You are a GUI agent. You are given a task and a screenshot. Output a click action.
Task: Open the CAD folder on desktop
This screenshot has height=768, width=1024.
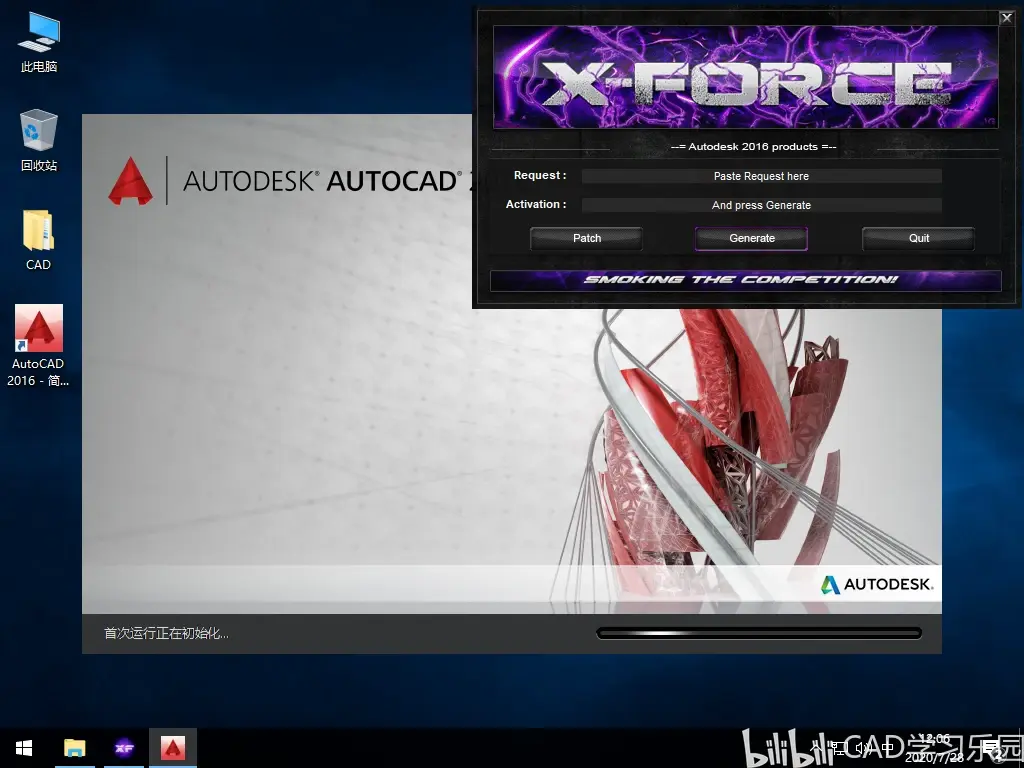[x=39, y=240]
